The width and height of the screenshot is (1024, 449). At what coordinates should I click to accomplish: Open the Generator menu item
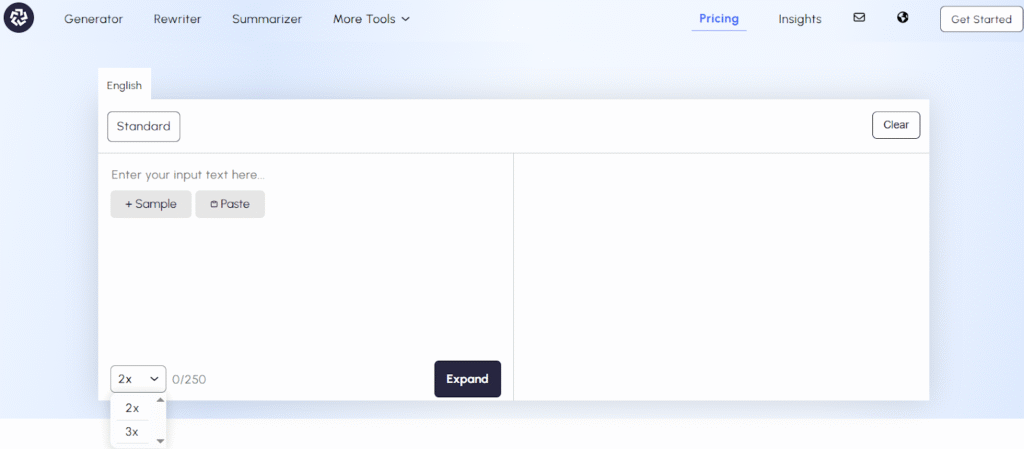tap(93, 19)
